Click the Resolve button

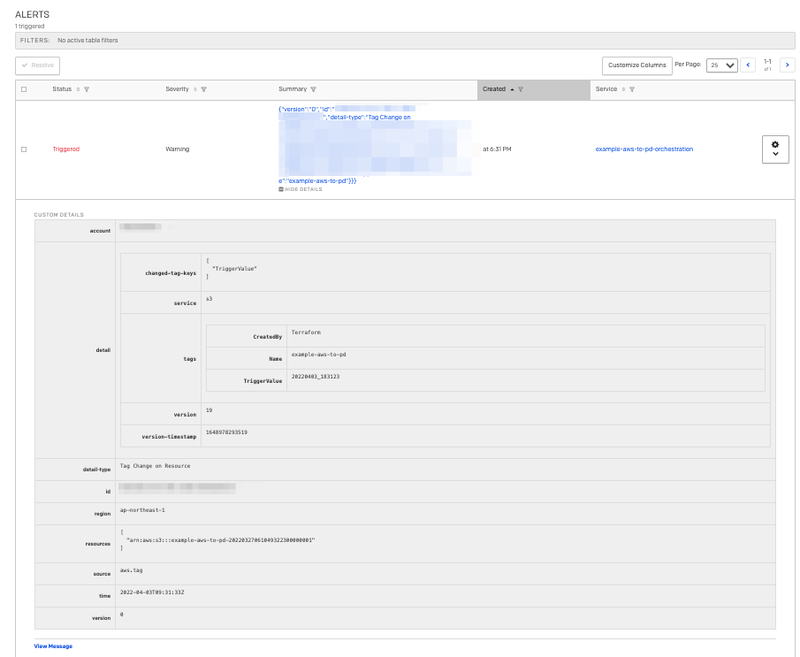(38, 65)
